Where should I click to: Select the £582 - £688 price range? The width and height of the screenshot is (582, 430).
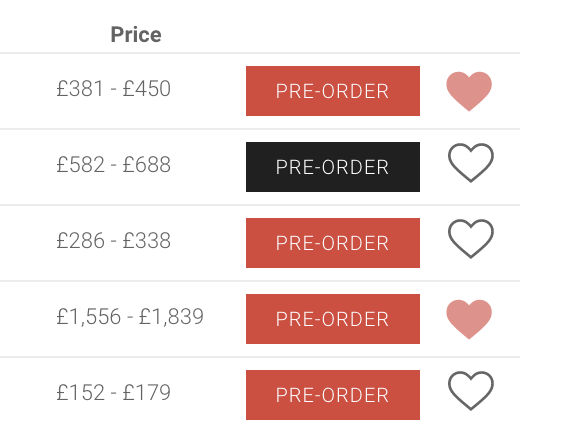[x=114, y=164]
